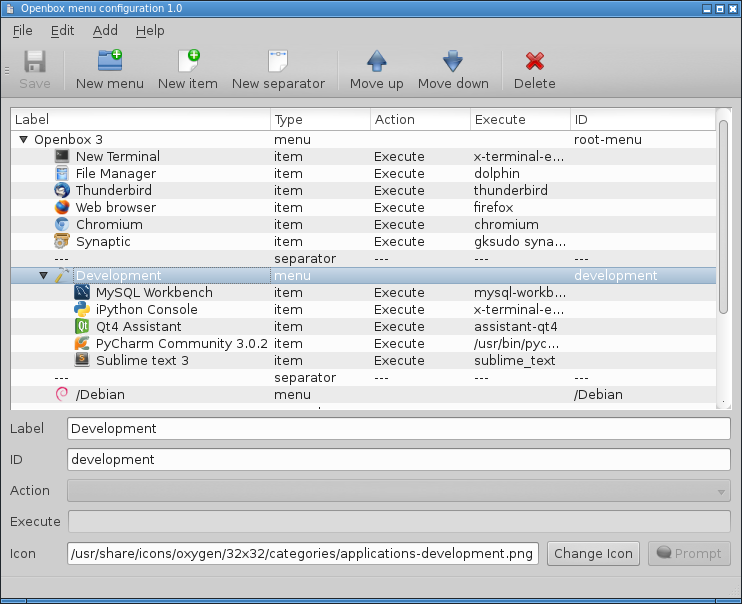Sort by the Label column header
The width and height of the screenshot is (742, 604).
pos(141,119)
